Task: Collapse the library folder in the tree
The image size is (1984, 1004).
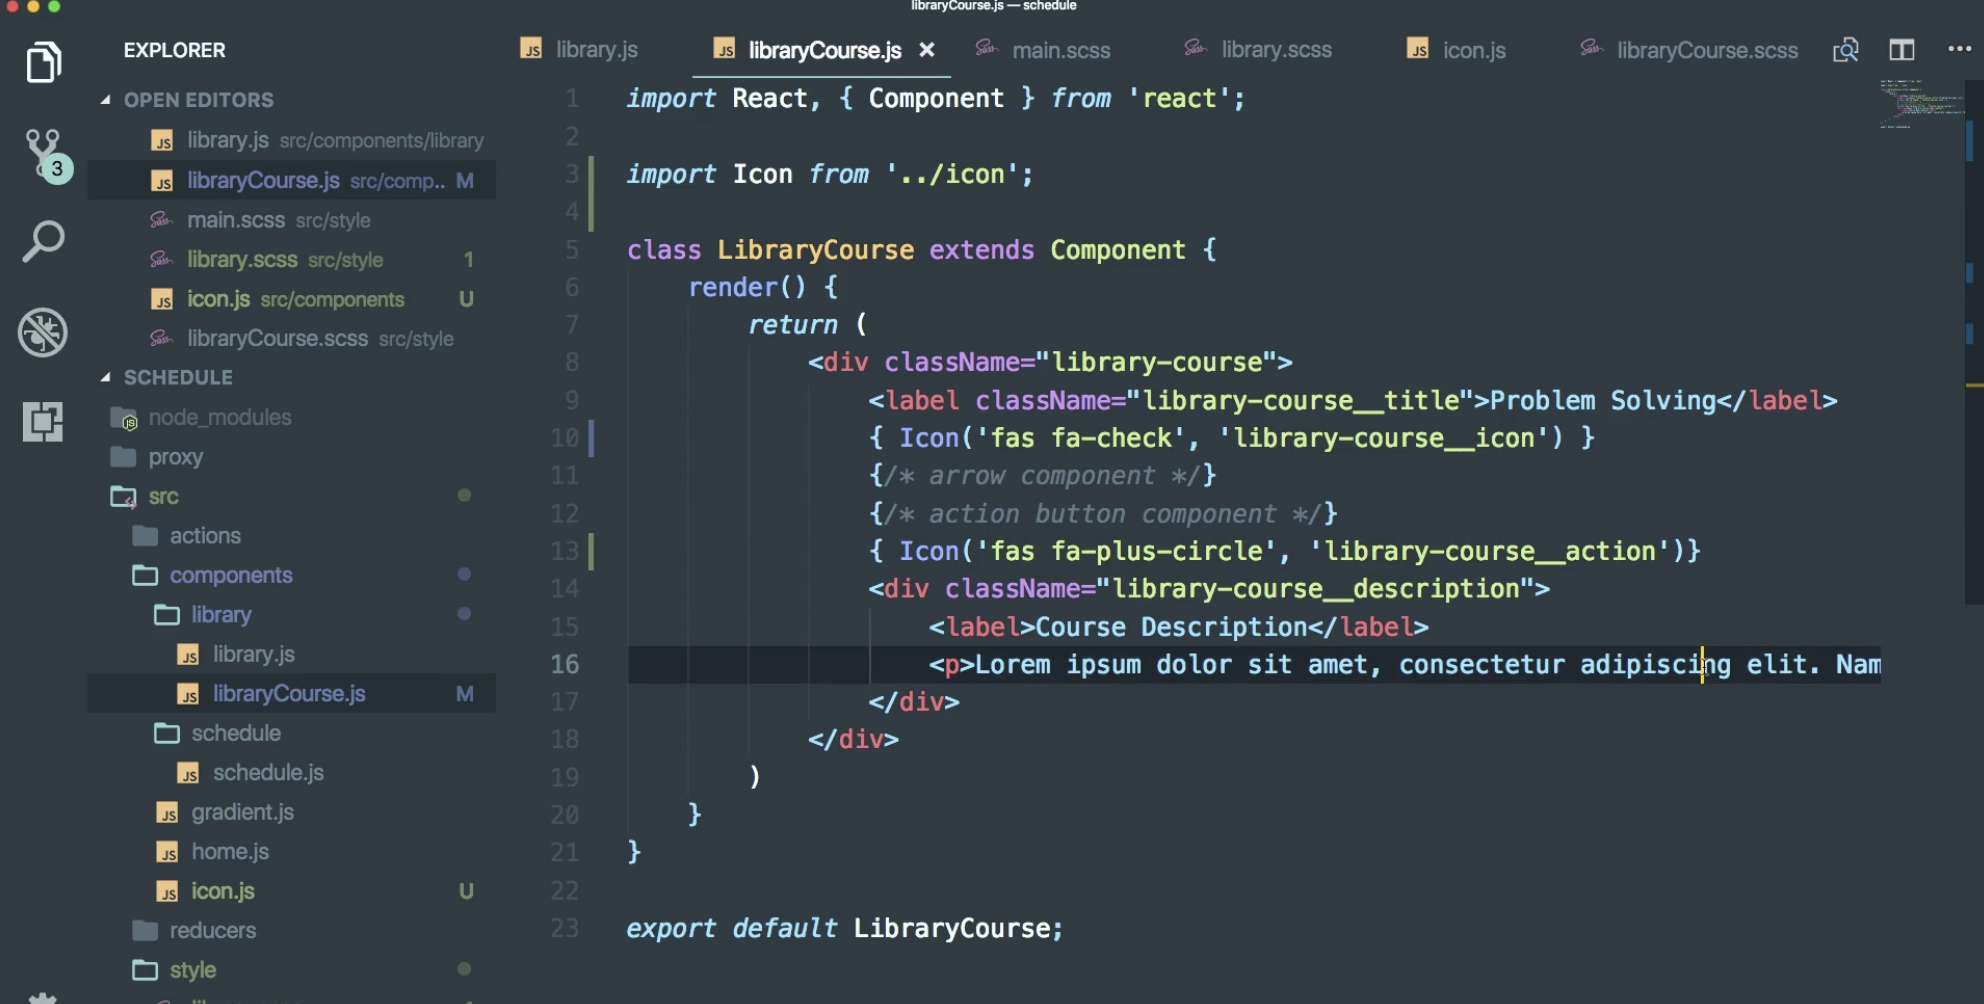Action: tap(203, 615)
